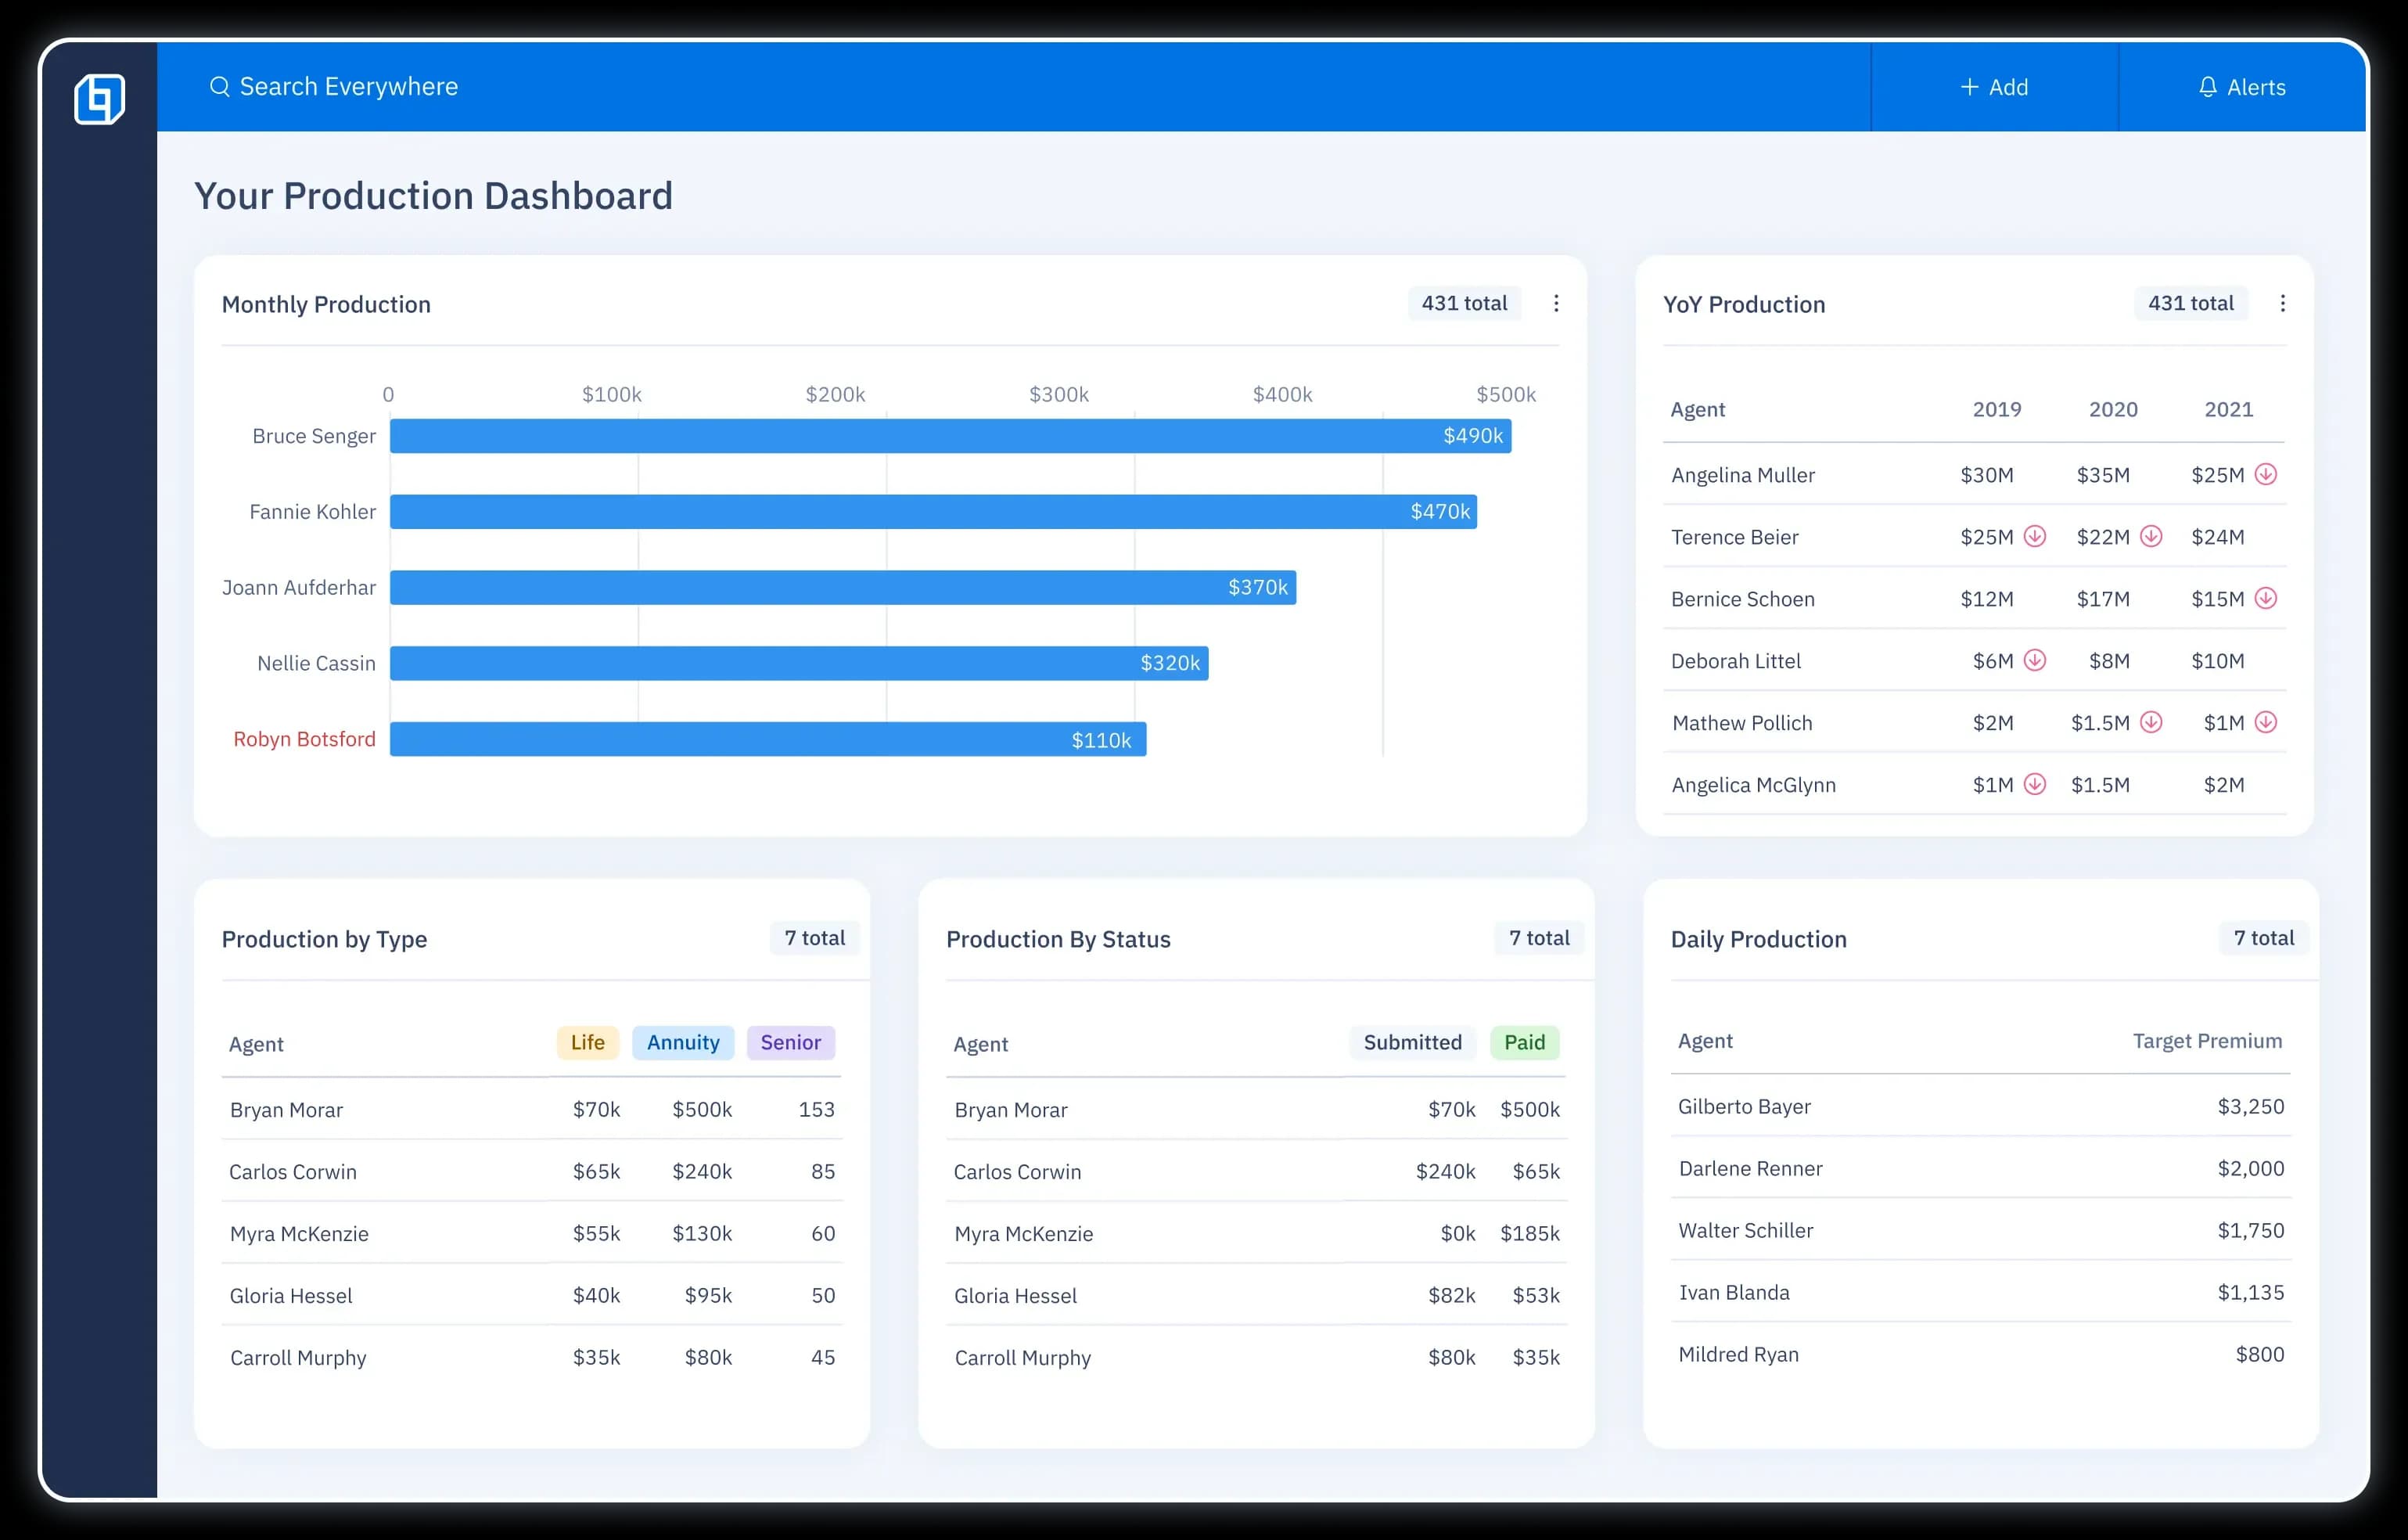Click the Search Everywhere input field

(348, 86)
